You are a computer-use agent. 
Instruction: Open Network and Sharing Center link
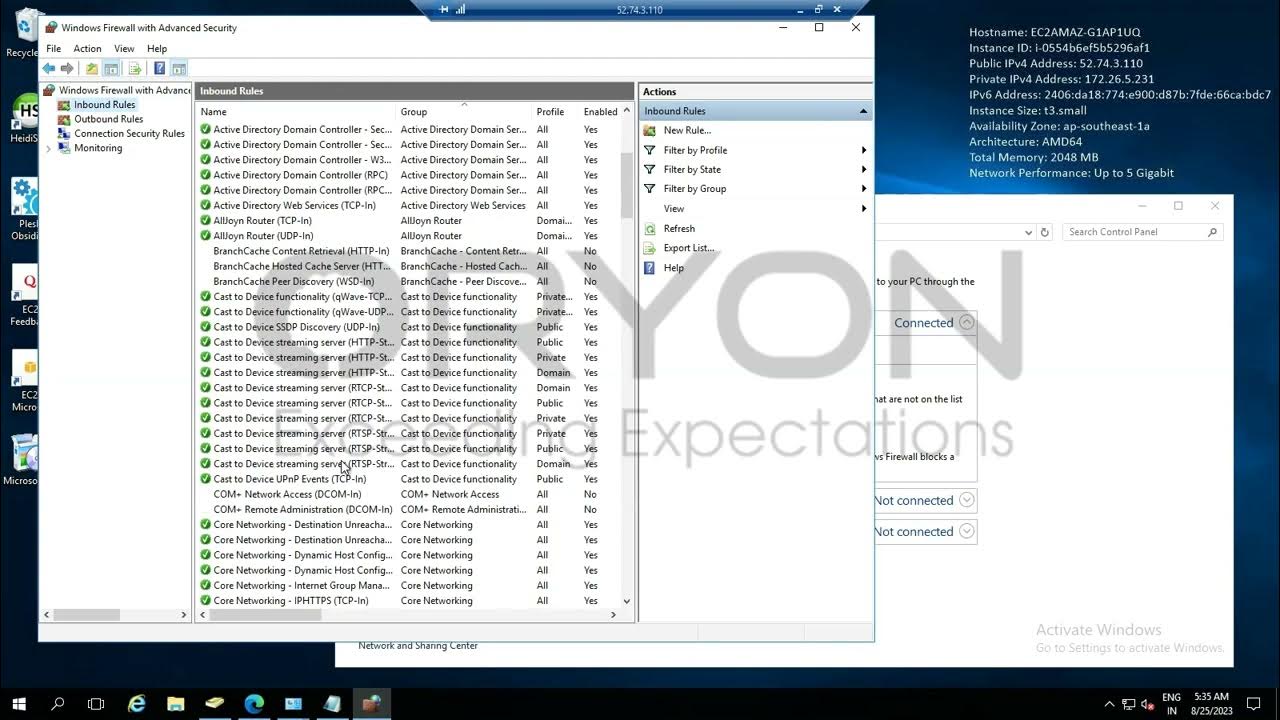coord(418,646)
